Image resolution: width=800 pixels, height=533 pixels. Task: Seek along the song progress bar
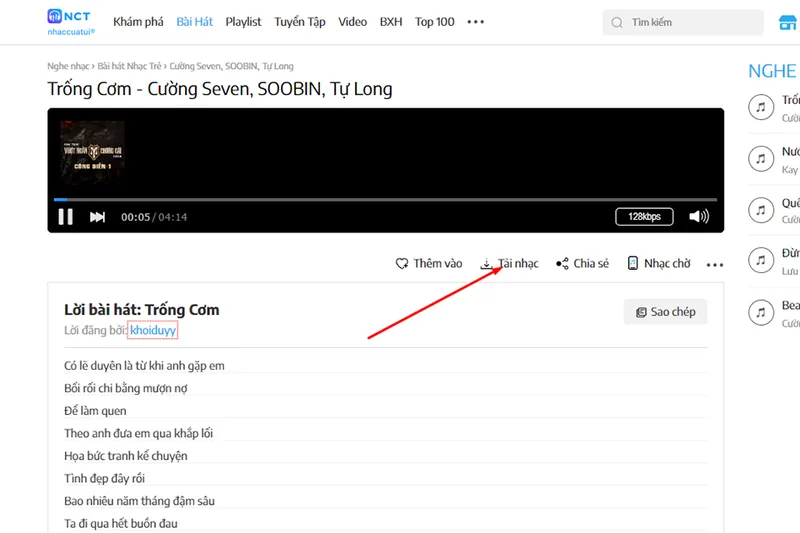click(x=385, y=200)
